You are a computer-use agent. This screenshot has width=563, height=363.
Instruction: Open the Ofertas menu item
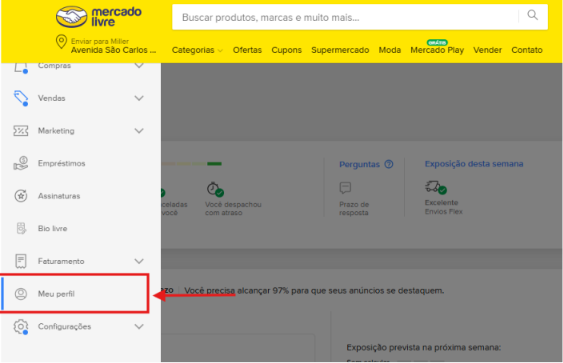247,50
